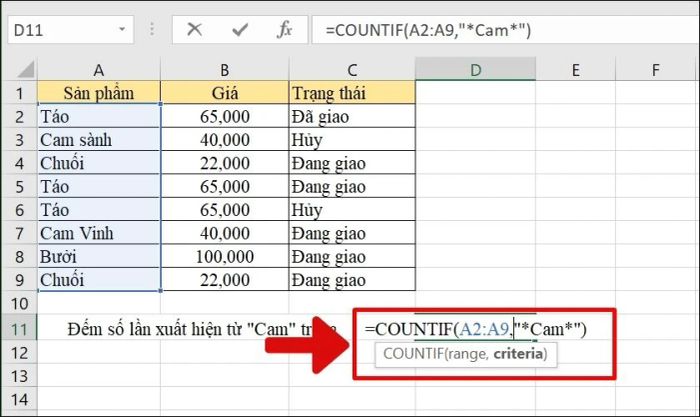Screen dimensions: 700x417
Task: Click the 65,000 price in row 6
Action: tap(225, 210)
